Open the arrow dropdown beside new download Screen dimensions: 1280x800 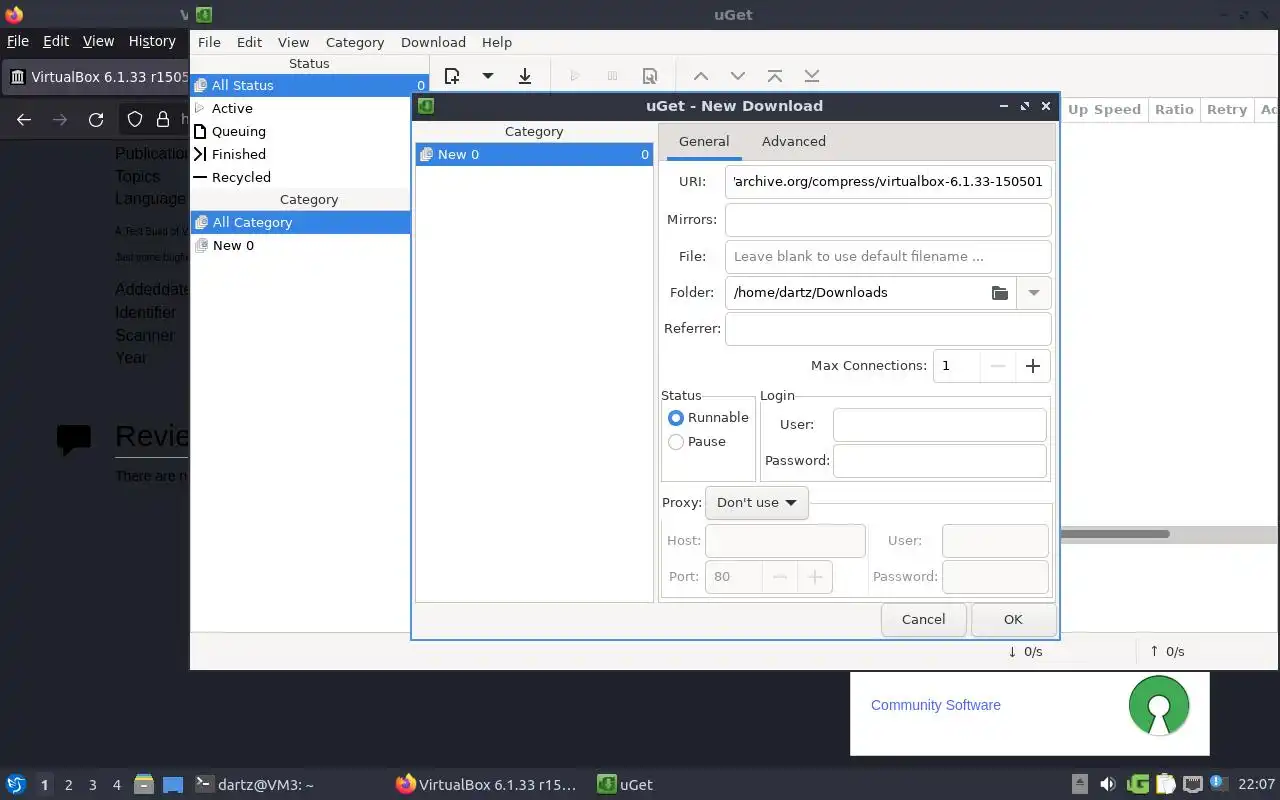[x=488, y=76]
